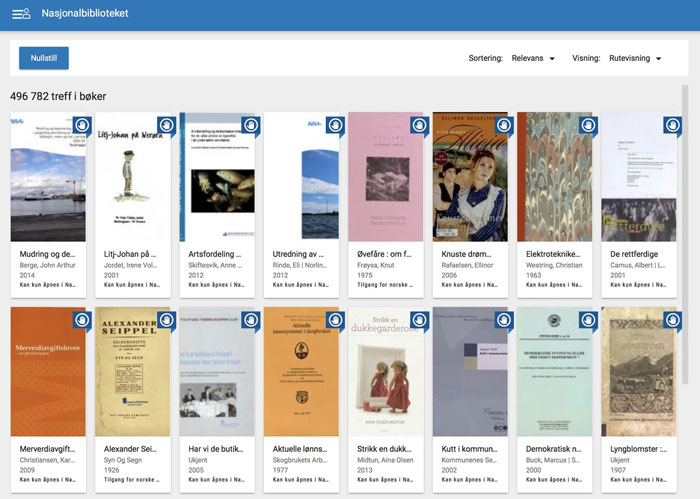Open the Elektroteknike... marbled book cover
Screen dimensions: 700x499
point(554,177)
